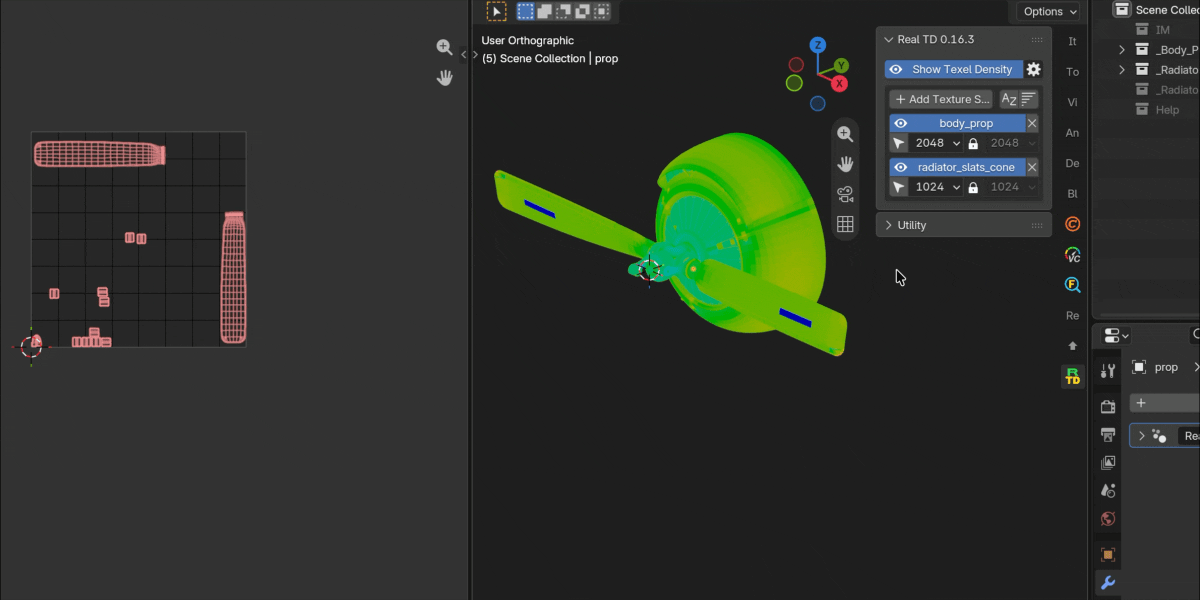Select the pan hand tool in UV editor
1200x600 pixels.
coord(445,77)
